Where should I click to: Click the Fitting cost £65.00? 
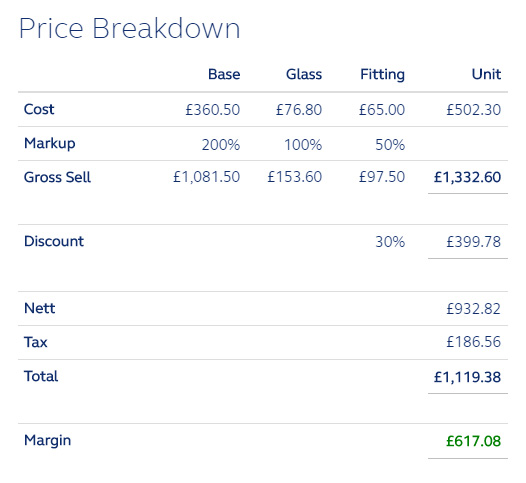pos(382,110)
